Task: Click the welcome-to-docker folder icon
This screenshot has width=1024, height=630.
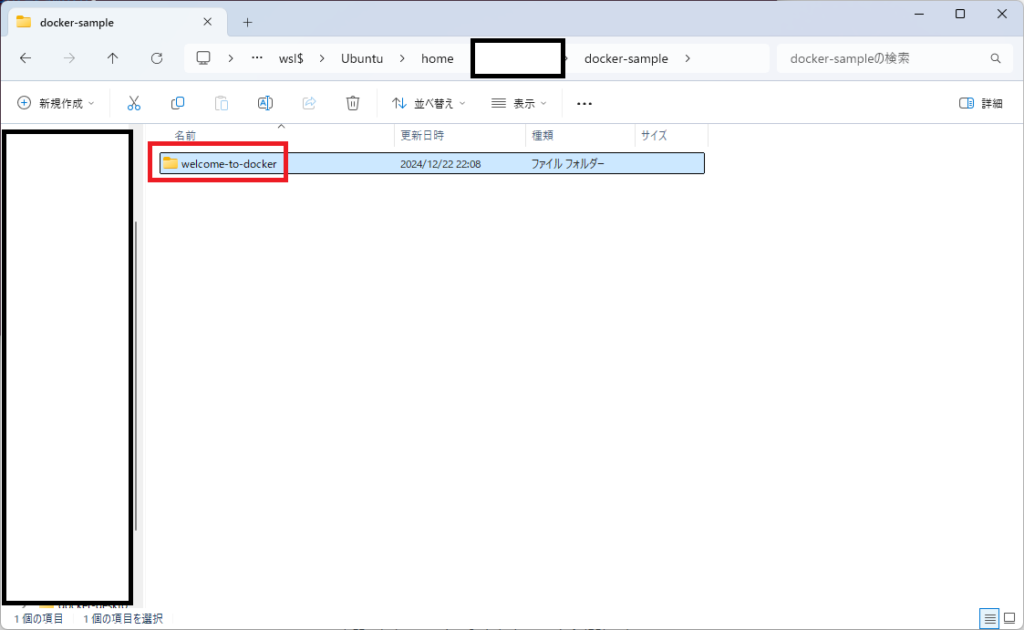Action: tap(170, 163)
